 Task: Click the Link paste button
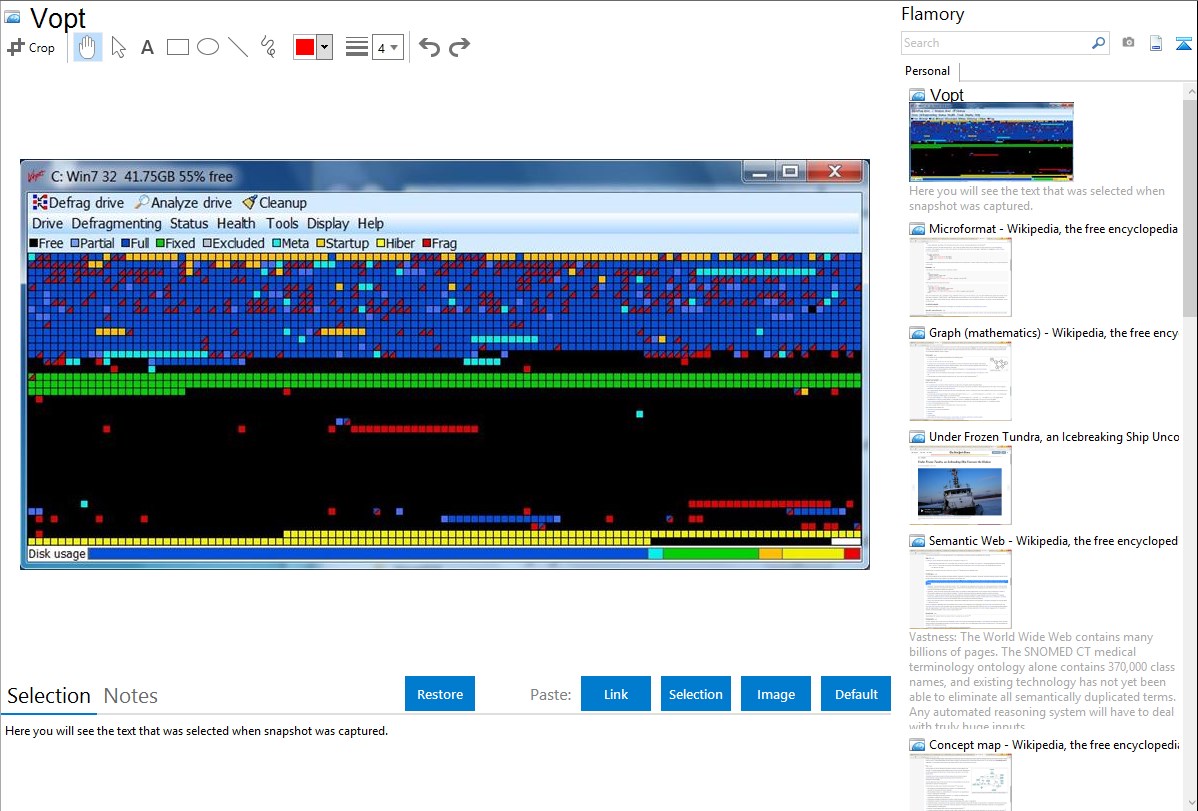click(616, 694)
